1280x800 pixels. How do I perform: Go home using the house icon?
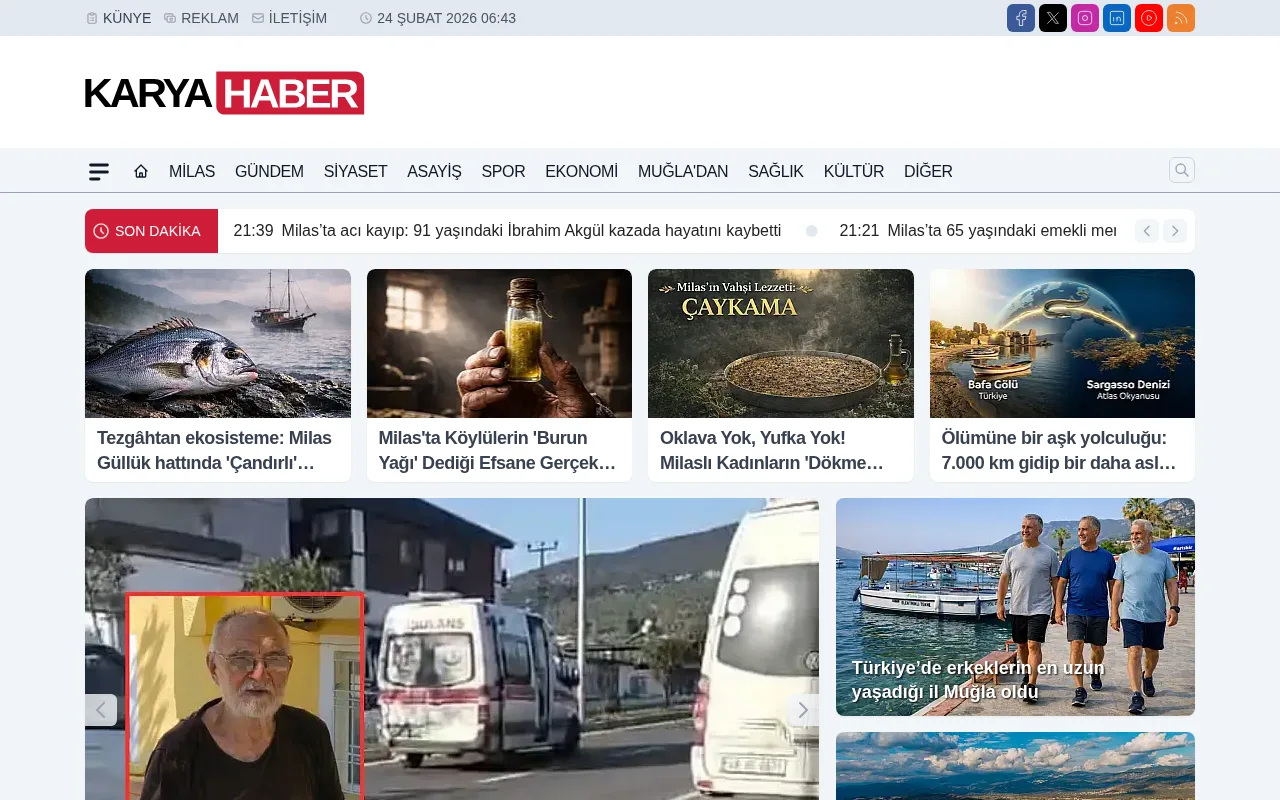[x=140, y=170]
